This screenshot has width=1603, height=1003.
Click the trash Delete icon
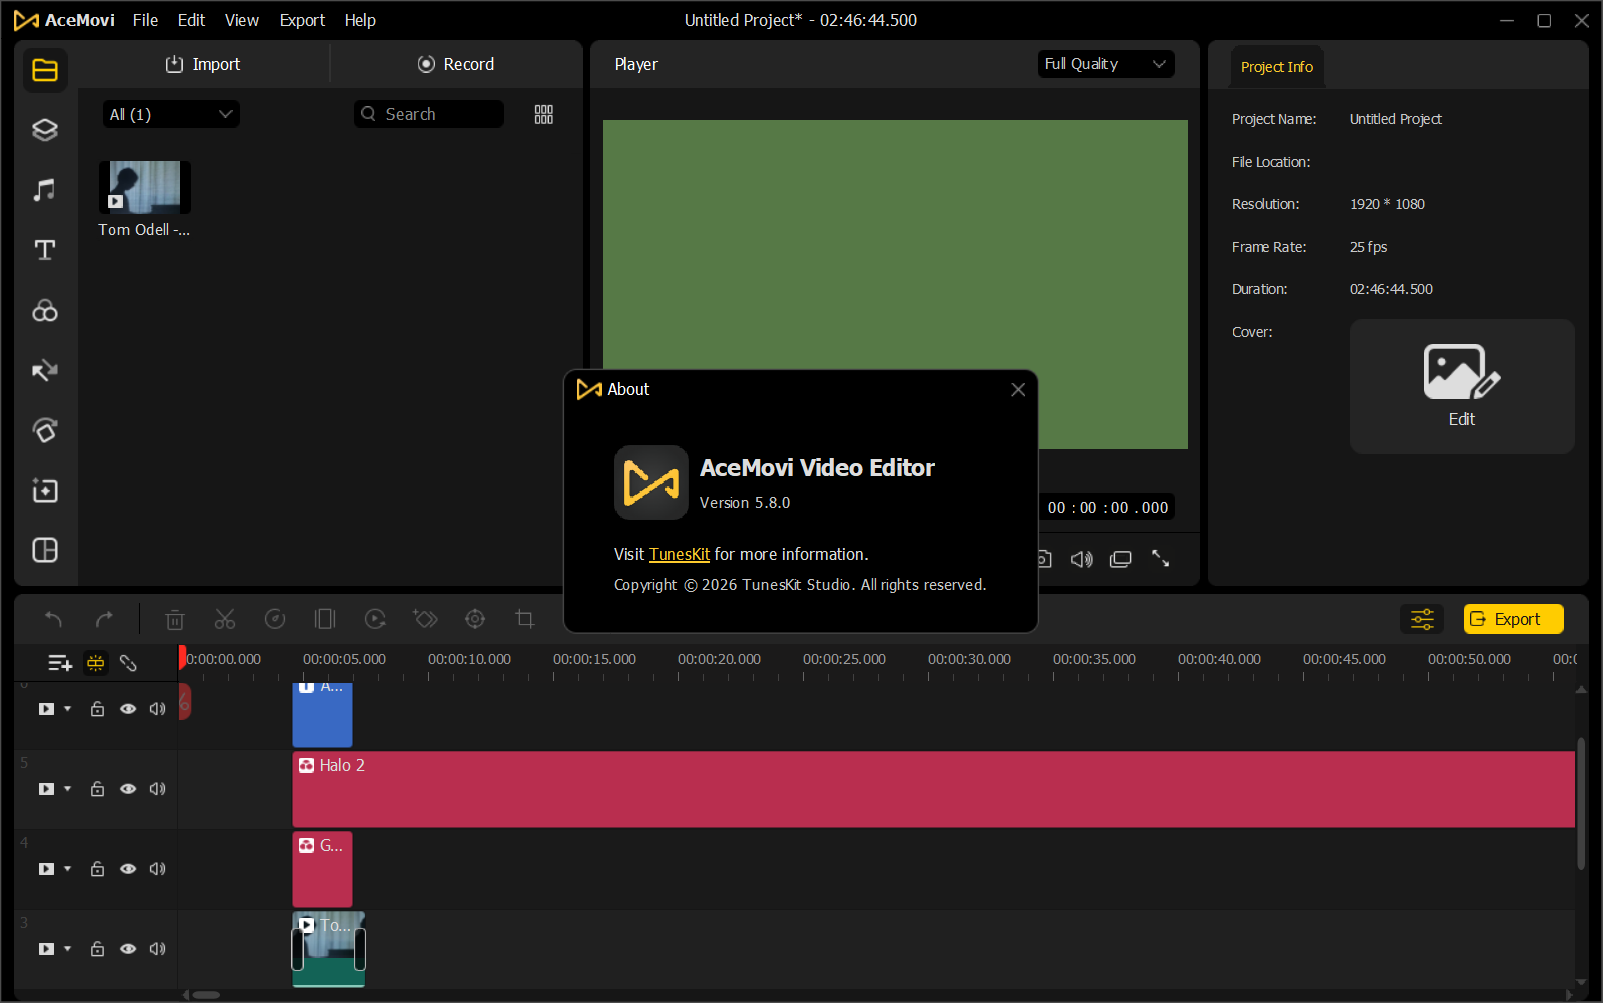tap(175, 620)
